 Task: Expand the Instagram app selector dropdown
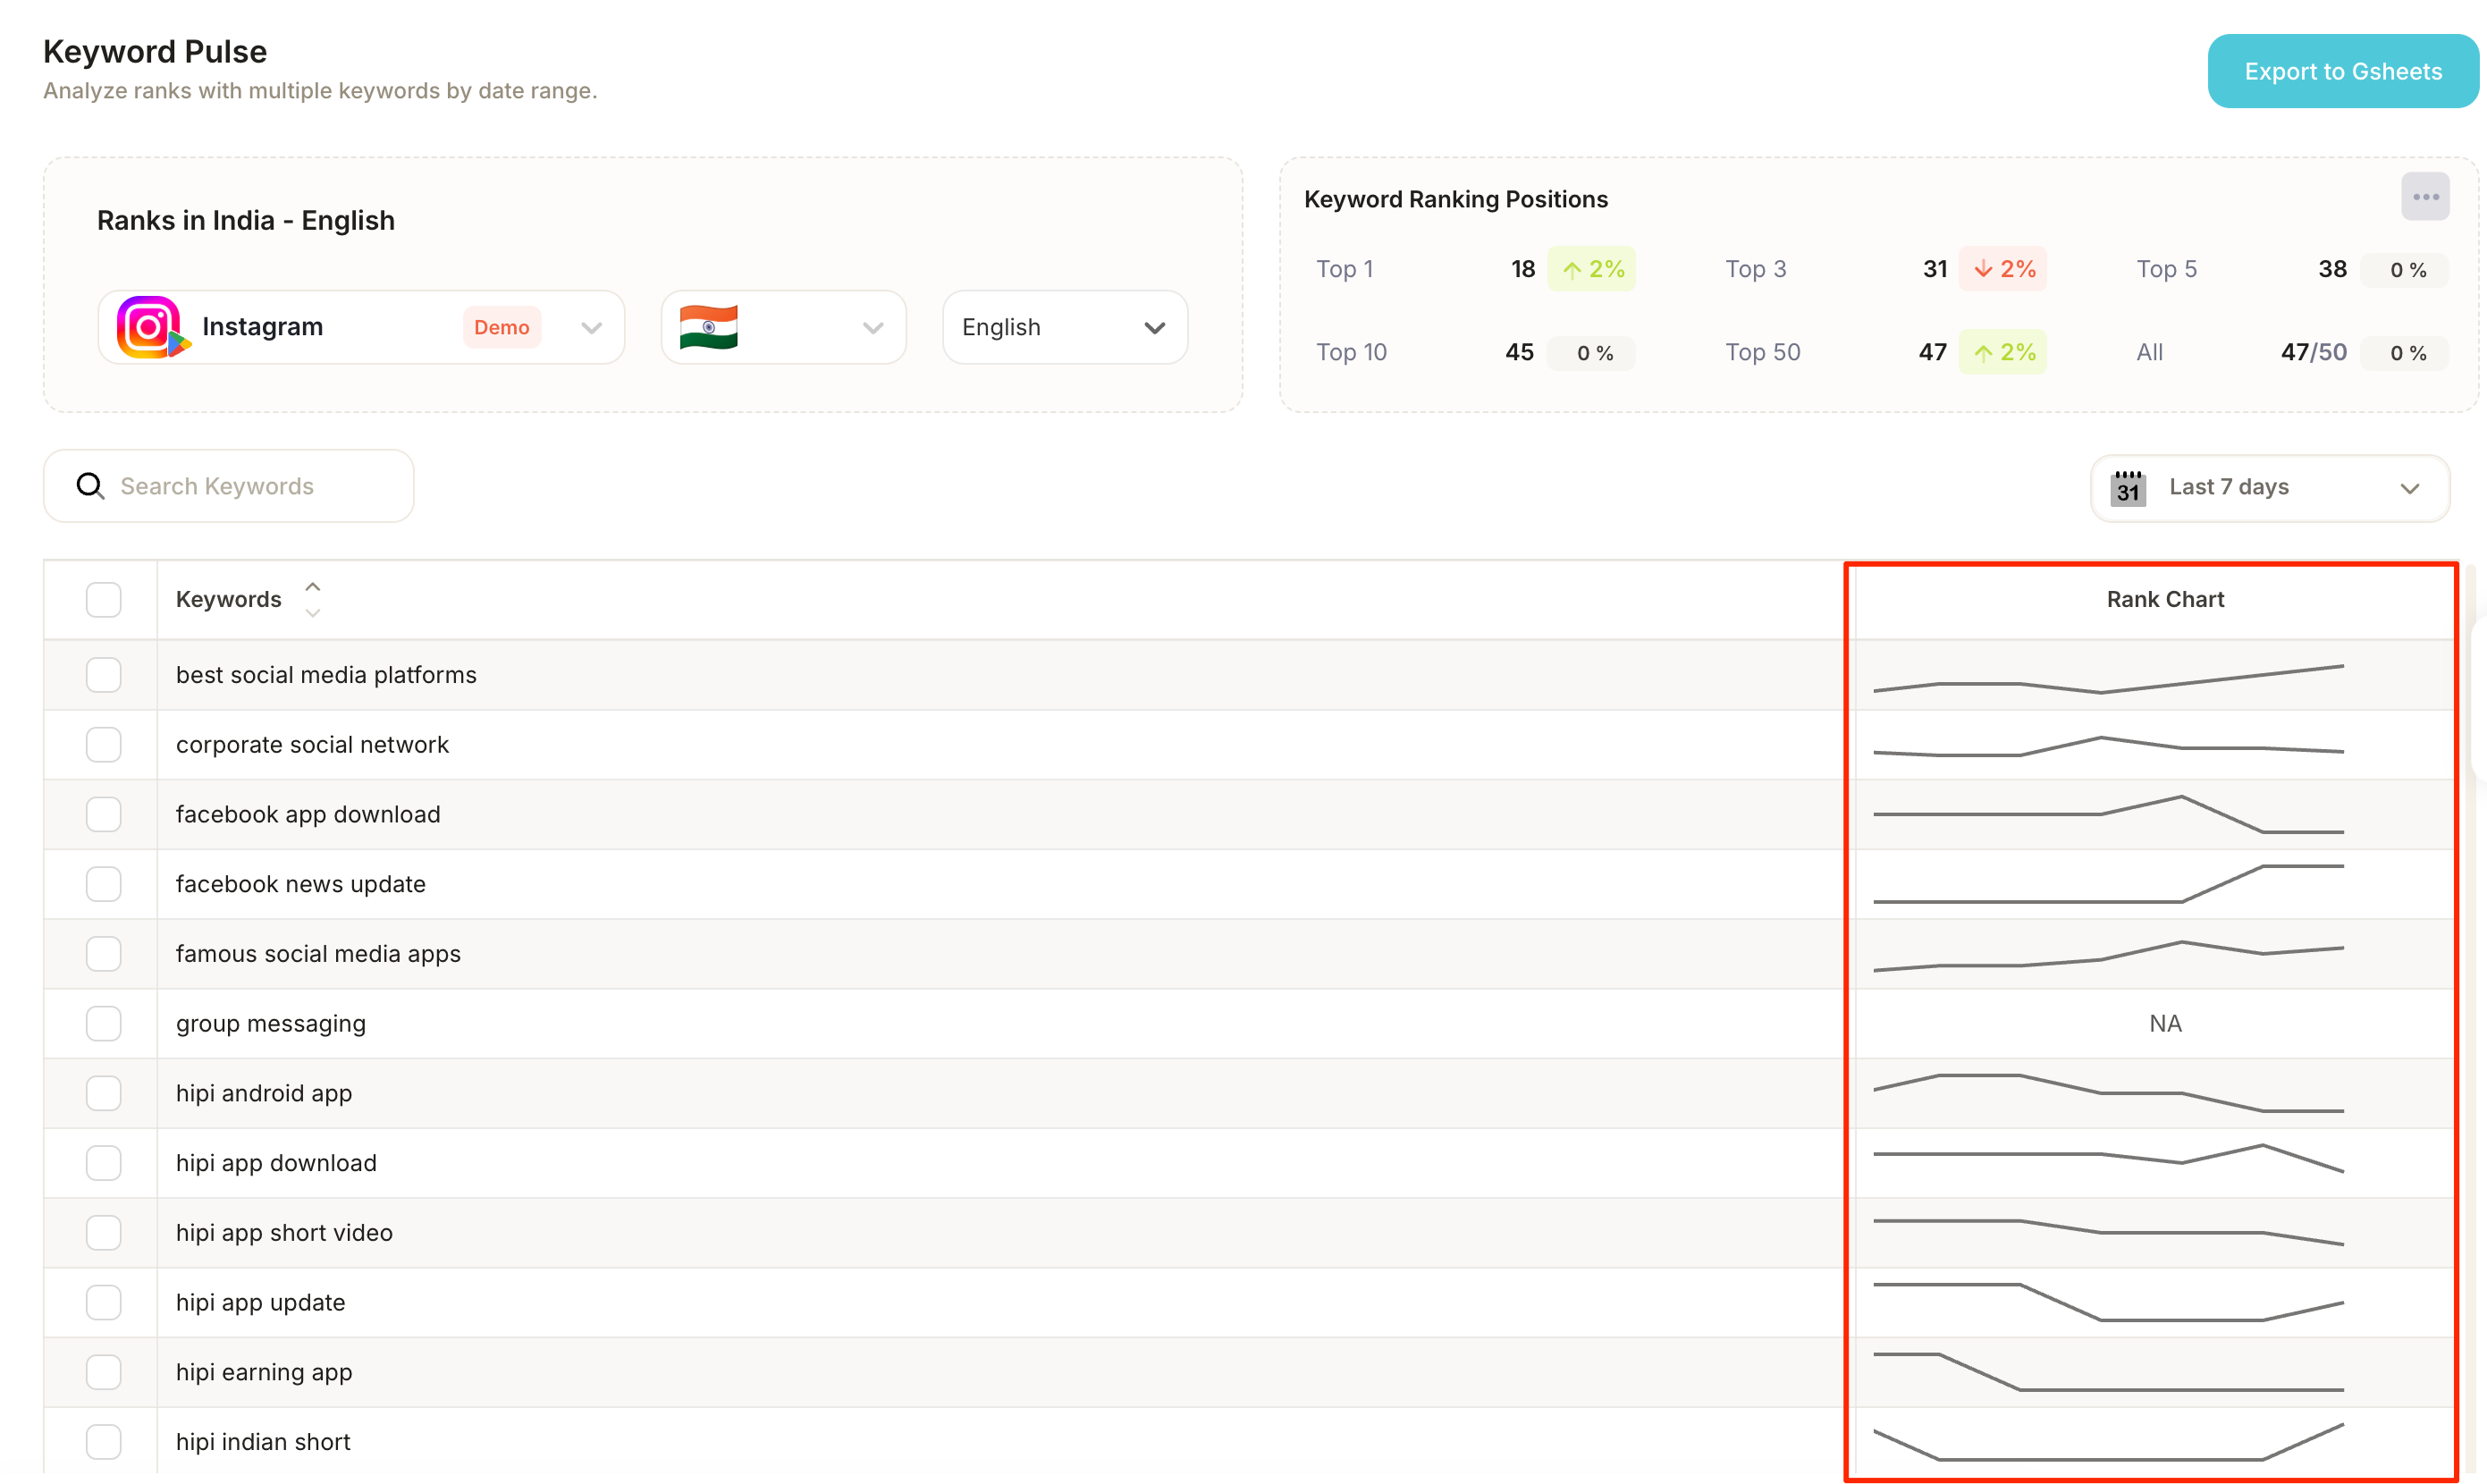pos(591,328)
